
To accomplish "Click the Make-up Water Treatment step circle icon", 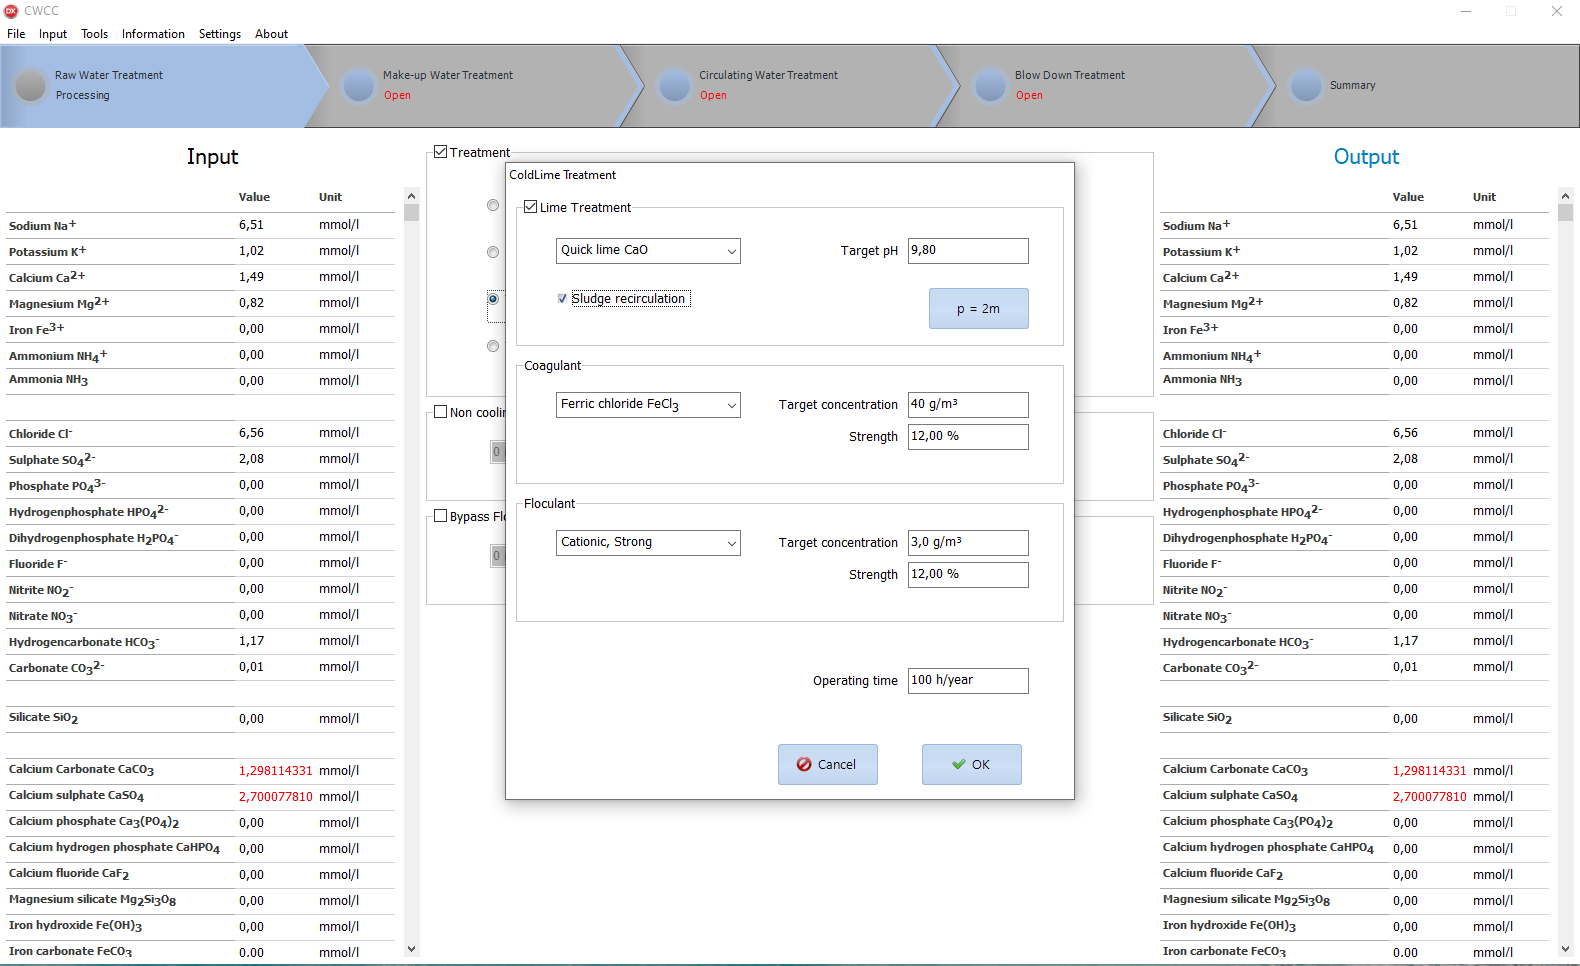I will tap(359, 86).
